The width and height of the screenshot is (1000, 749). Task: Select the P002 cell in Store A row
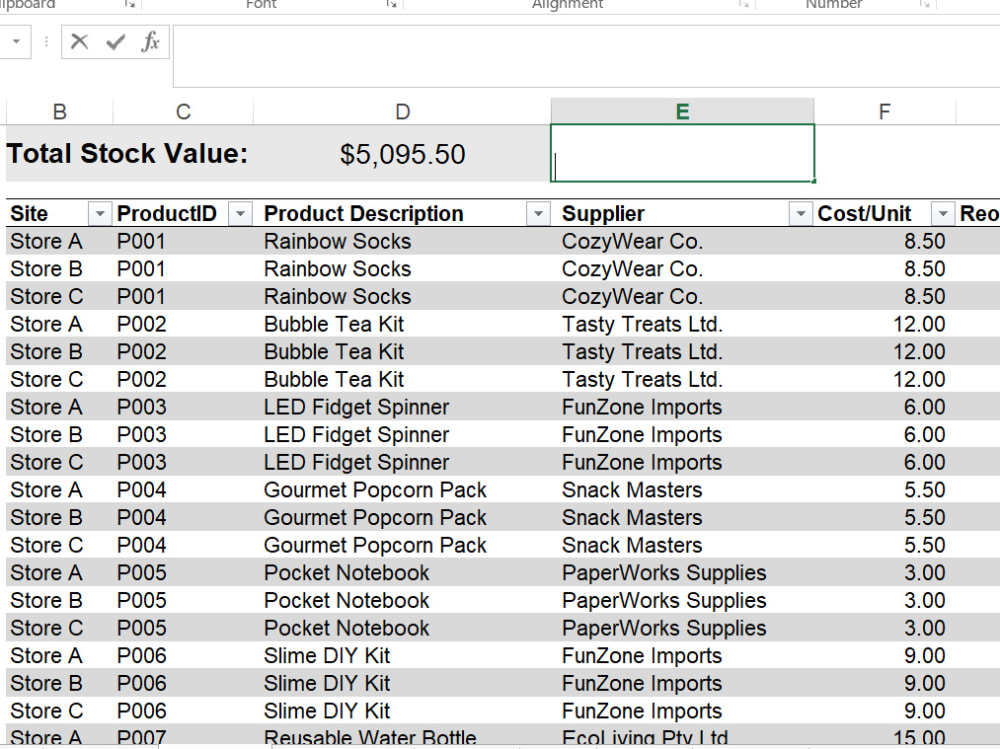[x=183, y=324]
